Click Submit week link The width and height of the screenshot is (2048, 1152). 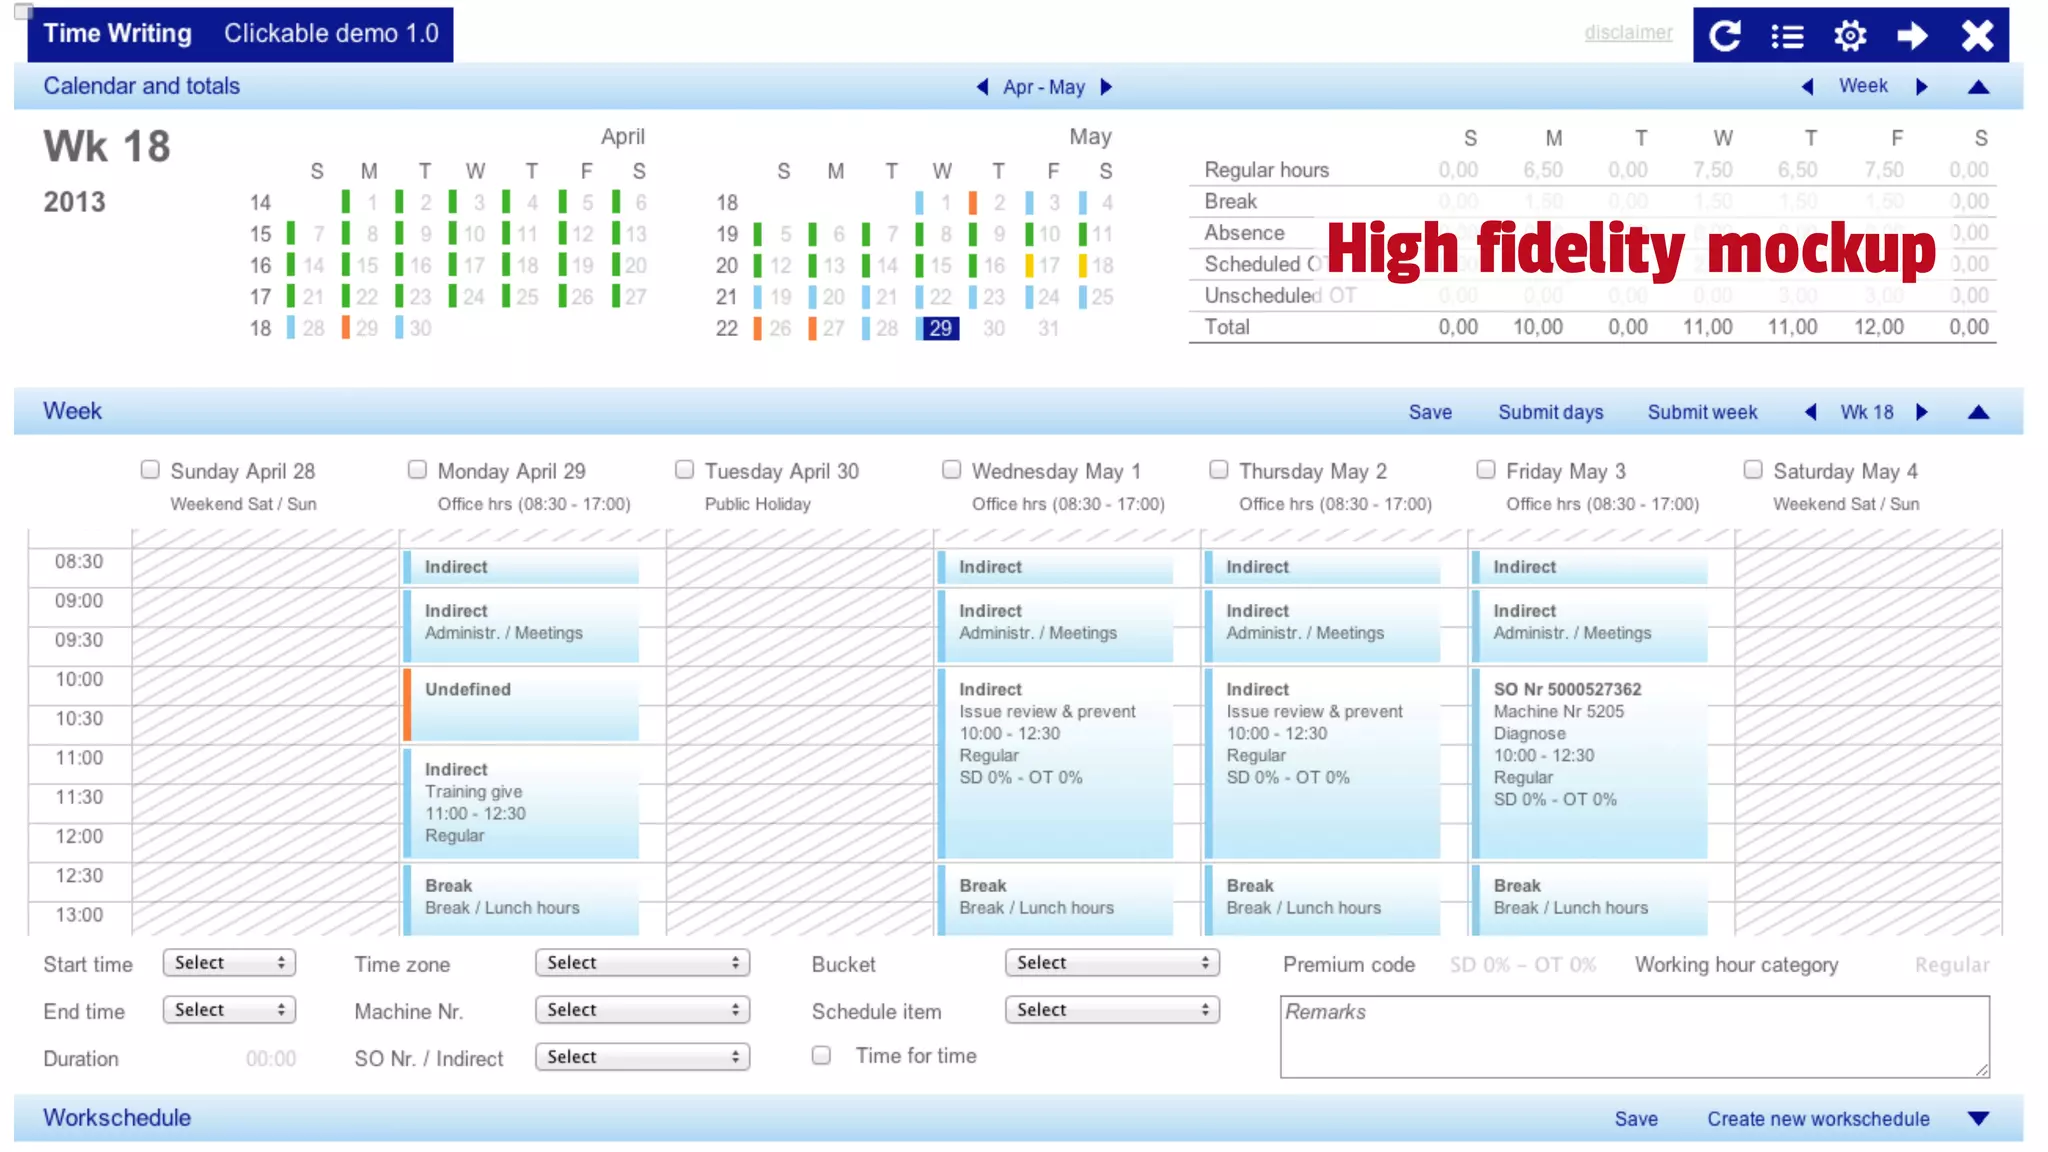click(1702, 412)
